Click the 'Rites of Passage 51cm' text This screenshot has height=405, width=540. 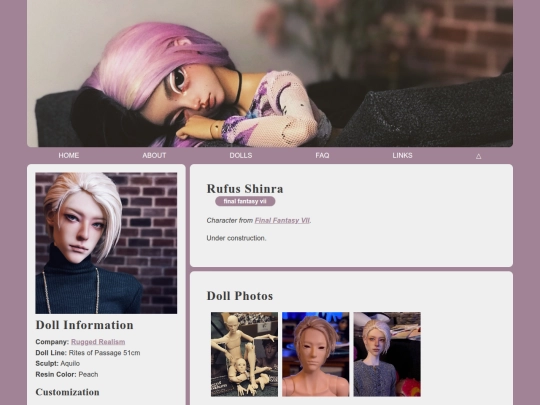[104, 353]
